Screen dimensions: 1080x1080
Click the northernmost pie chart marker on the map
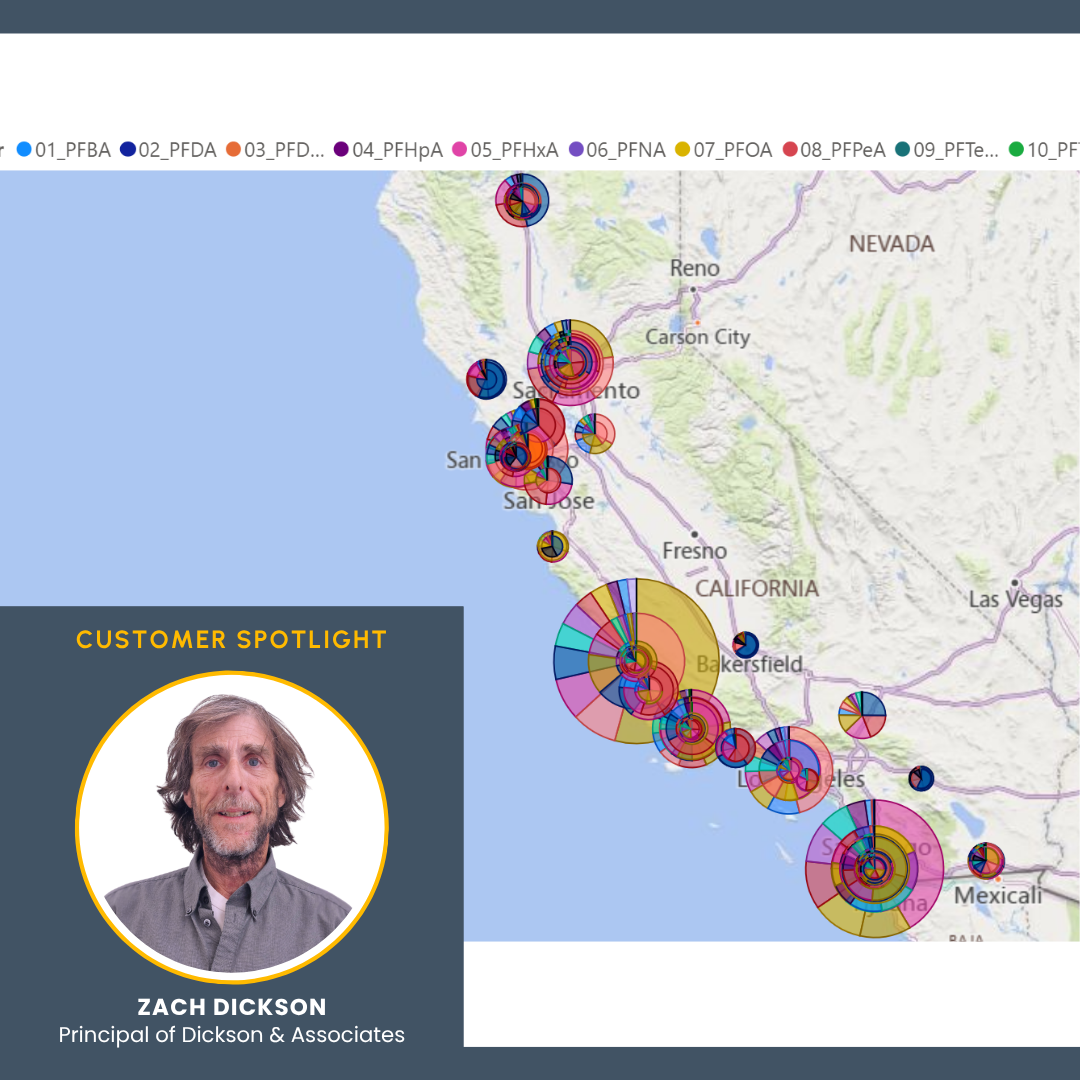pos(523,200)
